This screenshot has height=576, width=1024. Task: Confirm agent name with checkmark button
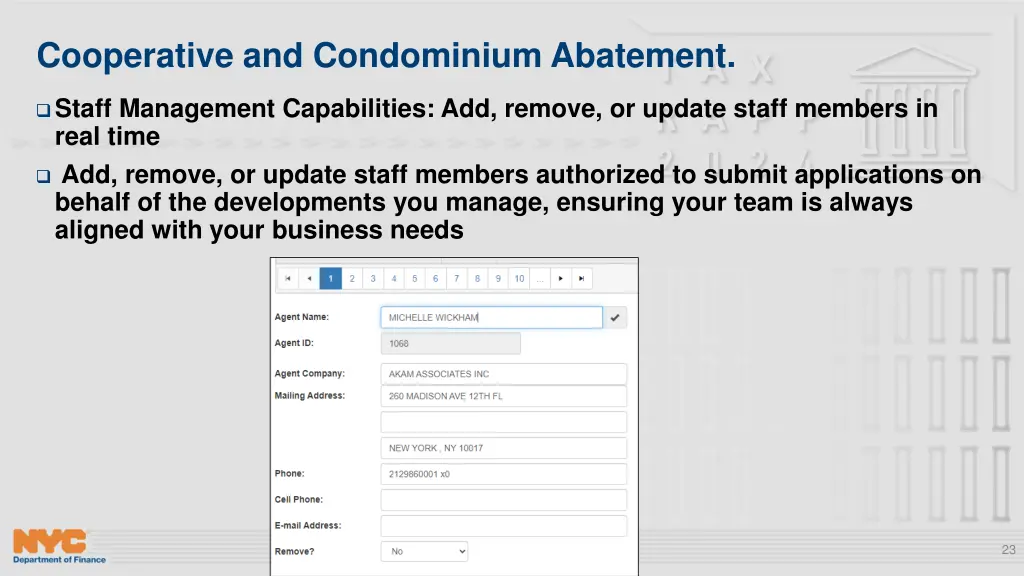(x=615, y=318)
